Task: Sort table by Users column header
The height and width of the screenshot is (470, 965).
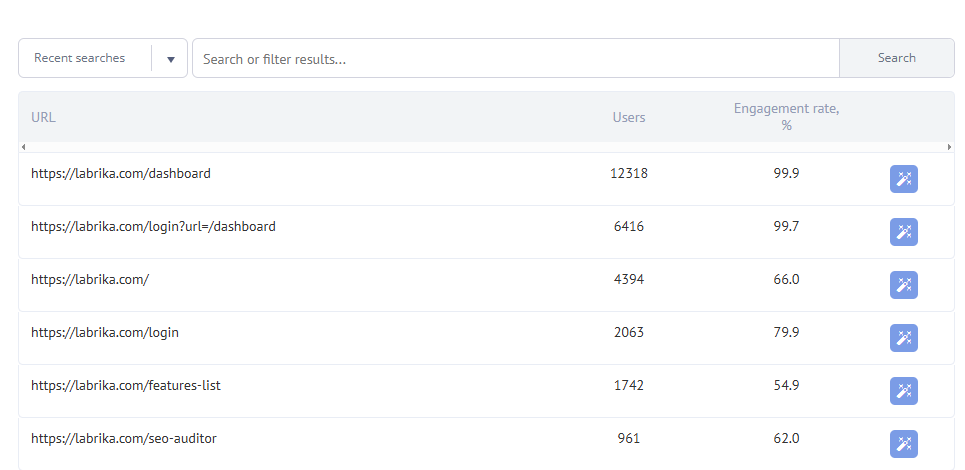Action: (629, 117)
